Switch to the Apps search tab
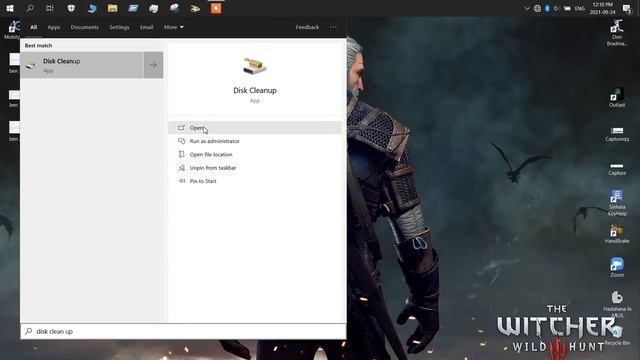Viewport: 640px width, 360px height. click(x=54, y=27)
